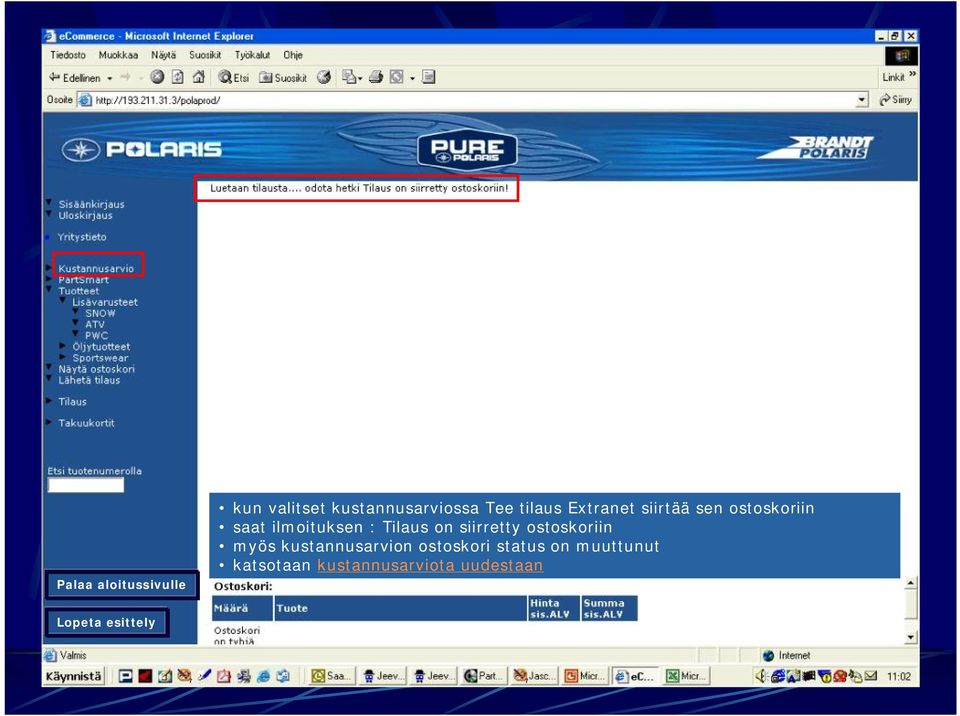Screen dimensions: 960x716
Task: Click the Valmis status bar text
Action: coord(73,655)
